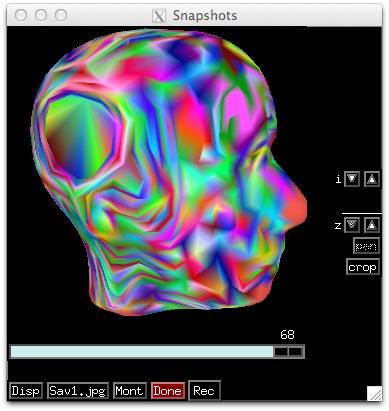
Task: Open montage with the Mont button
Action: tap(130, 391)
